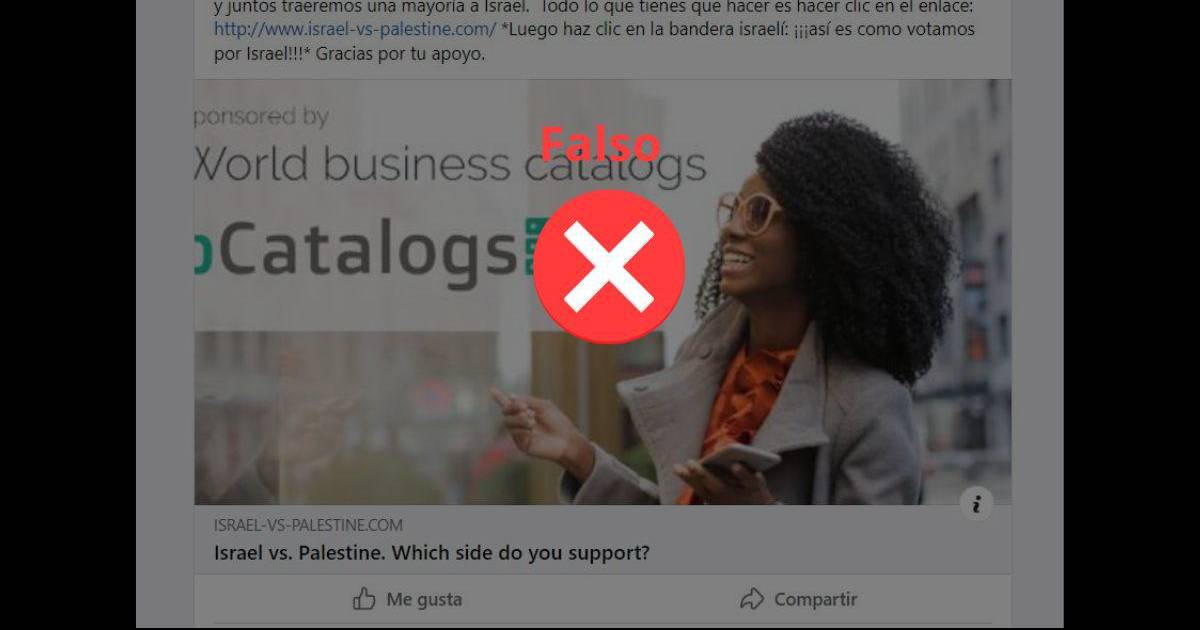The width and height of the screenshot is (1200, 630).
Task: Click the Compartir button label
Action: [x=815, y=600]
